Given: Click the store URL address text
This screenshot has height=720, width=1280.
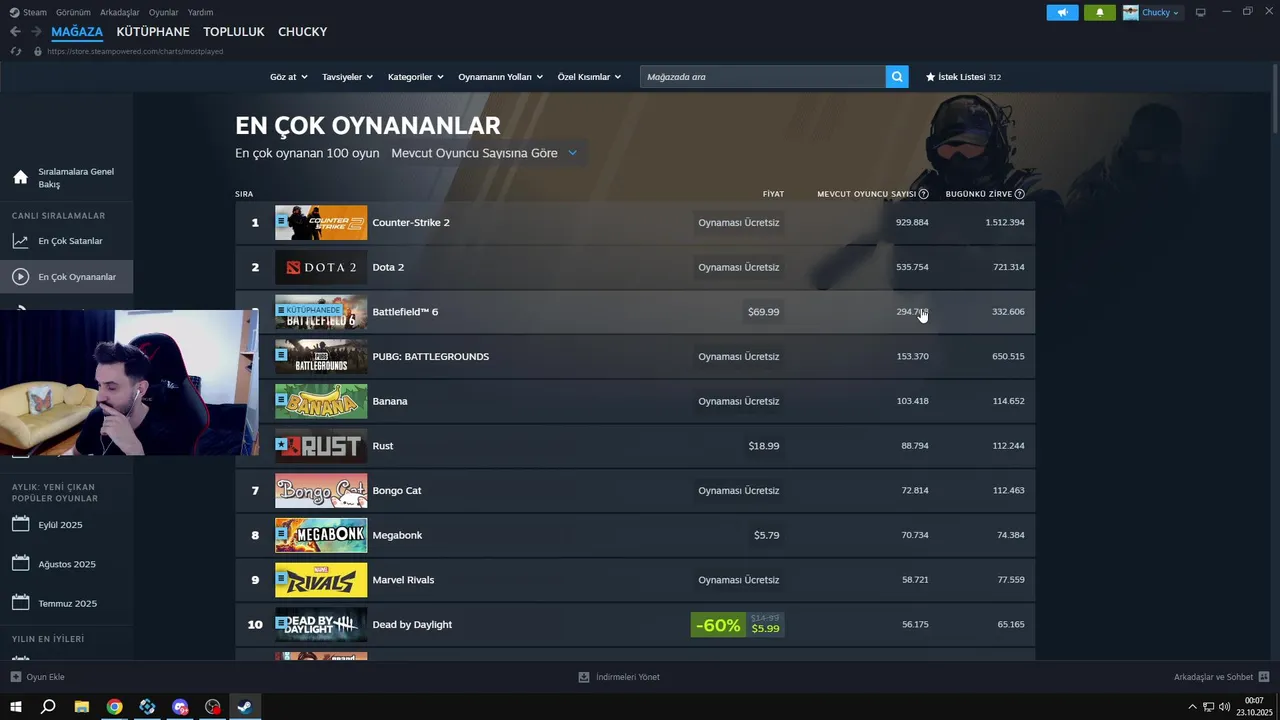Looking at the screenshot, I should coord(135,51).
